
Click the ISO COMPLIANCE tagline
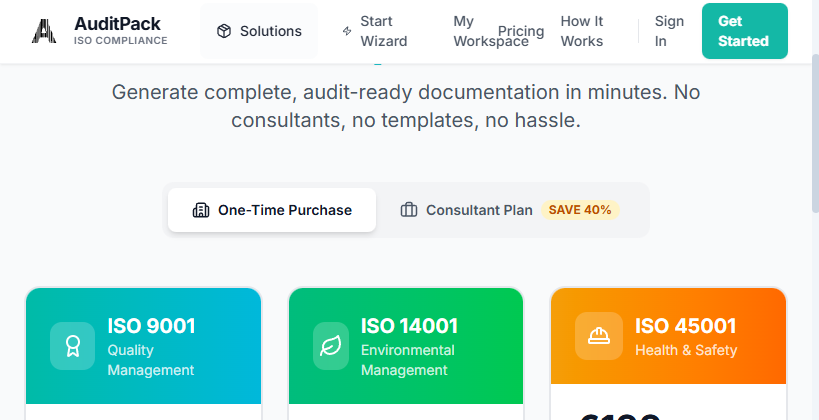(x=121, y=41)
